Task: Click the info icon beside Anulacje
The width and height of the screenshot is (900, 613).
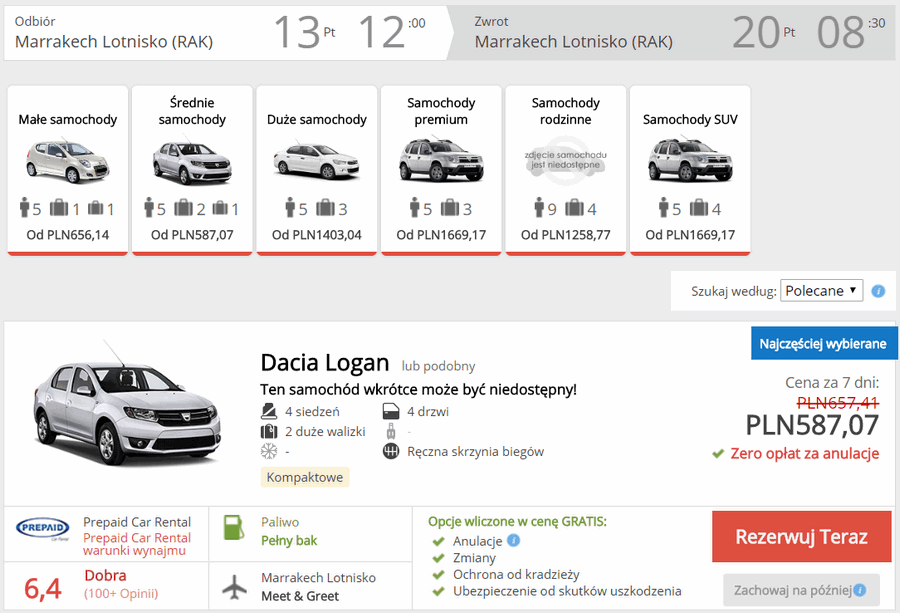Action: (513, 541)
